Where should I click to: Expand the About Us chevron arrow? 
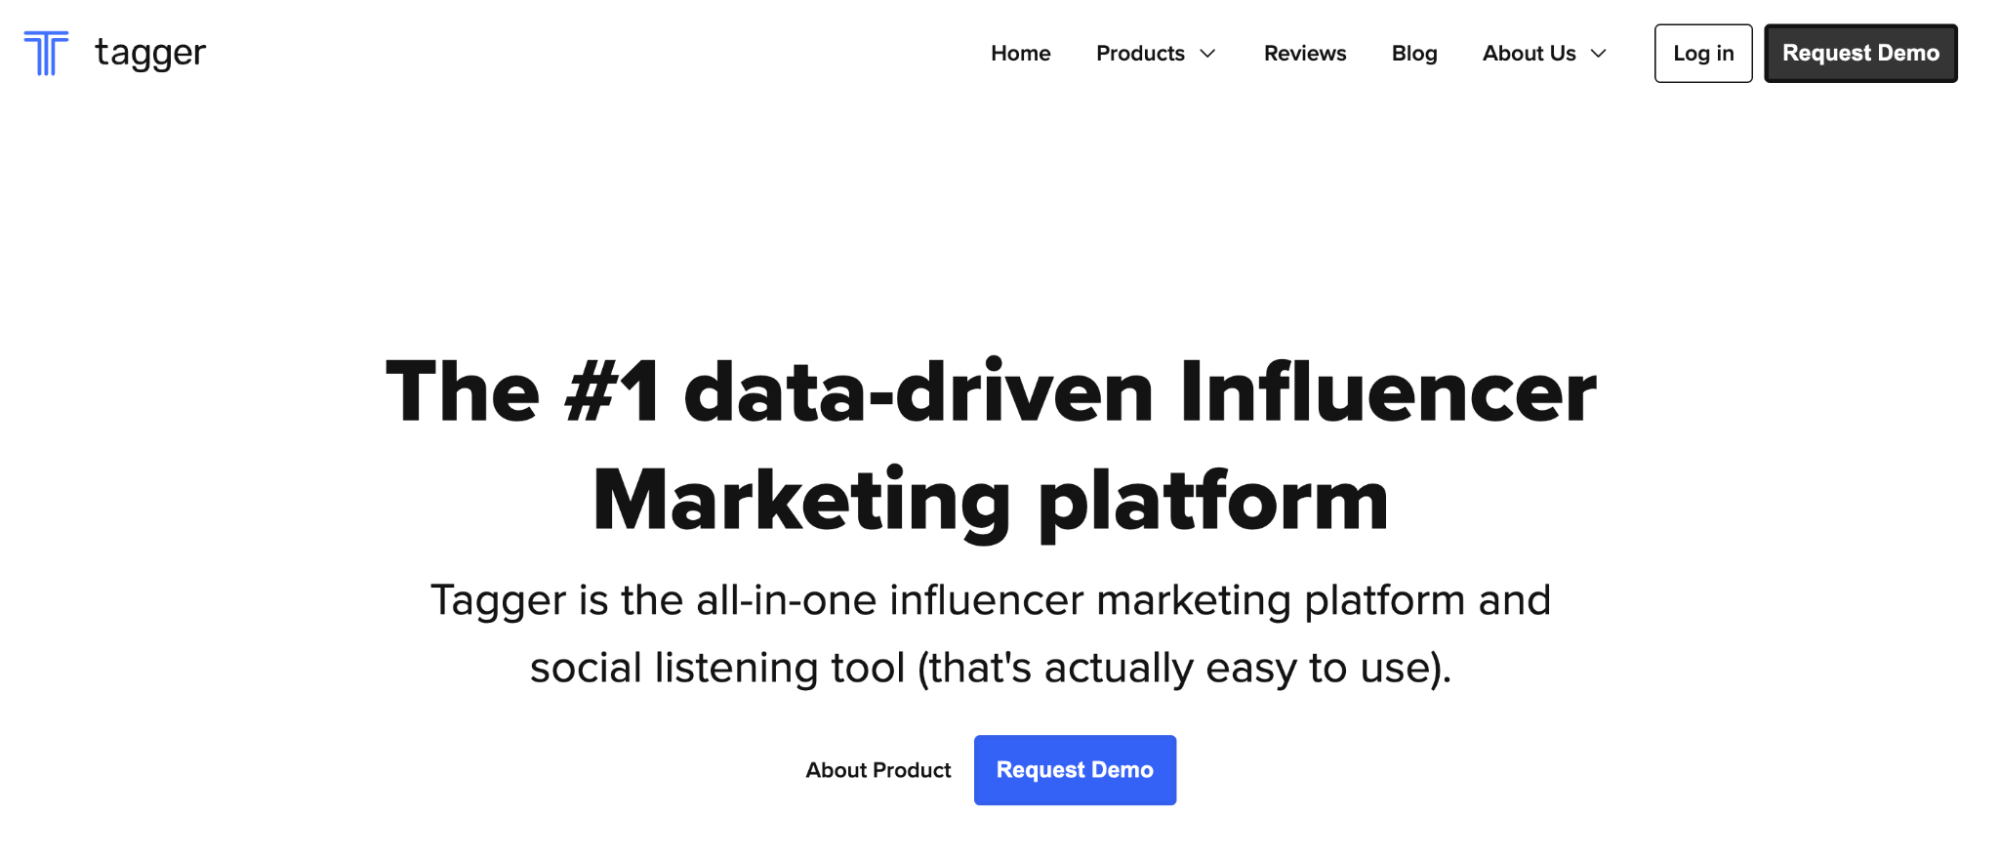1598,54
